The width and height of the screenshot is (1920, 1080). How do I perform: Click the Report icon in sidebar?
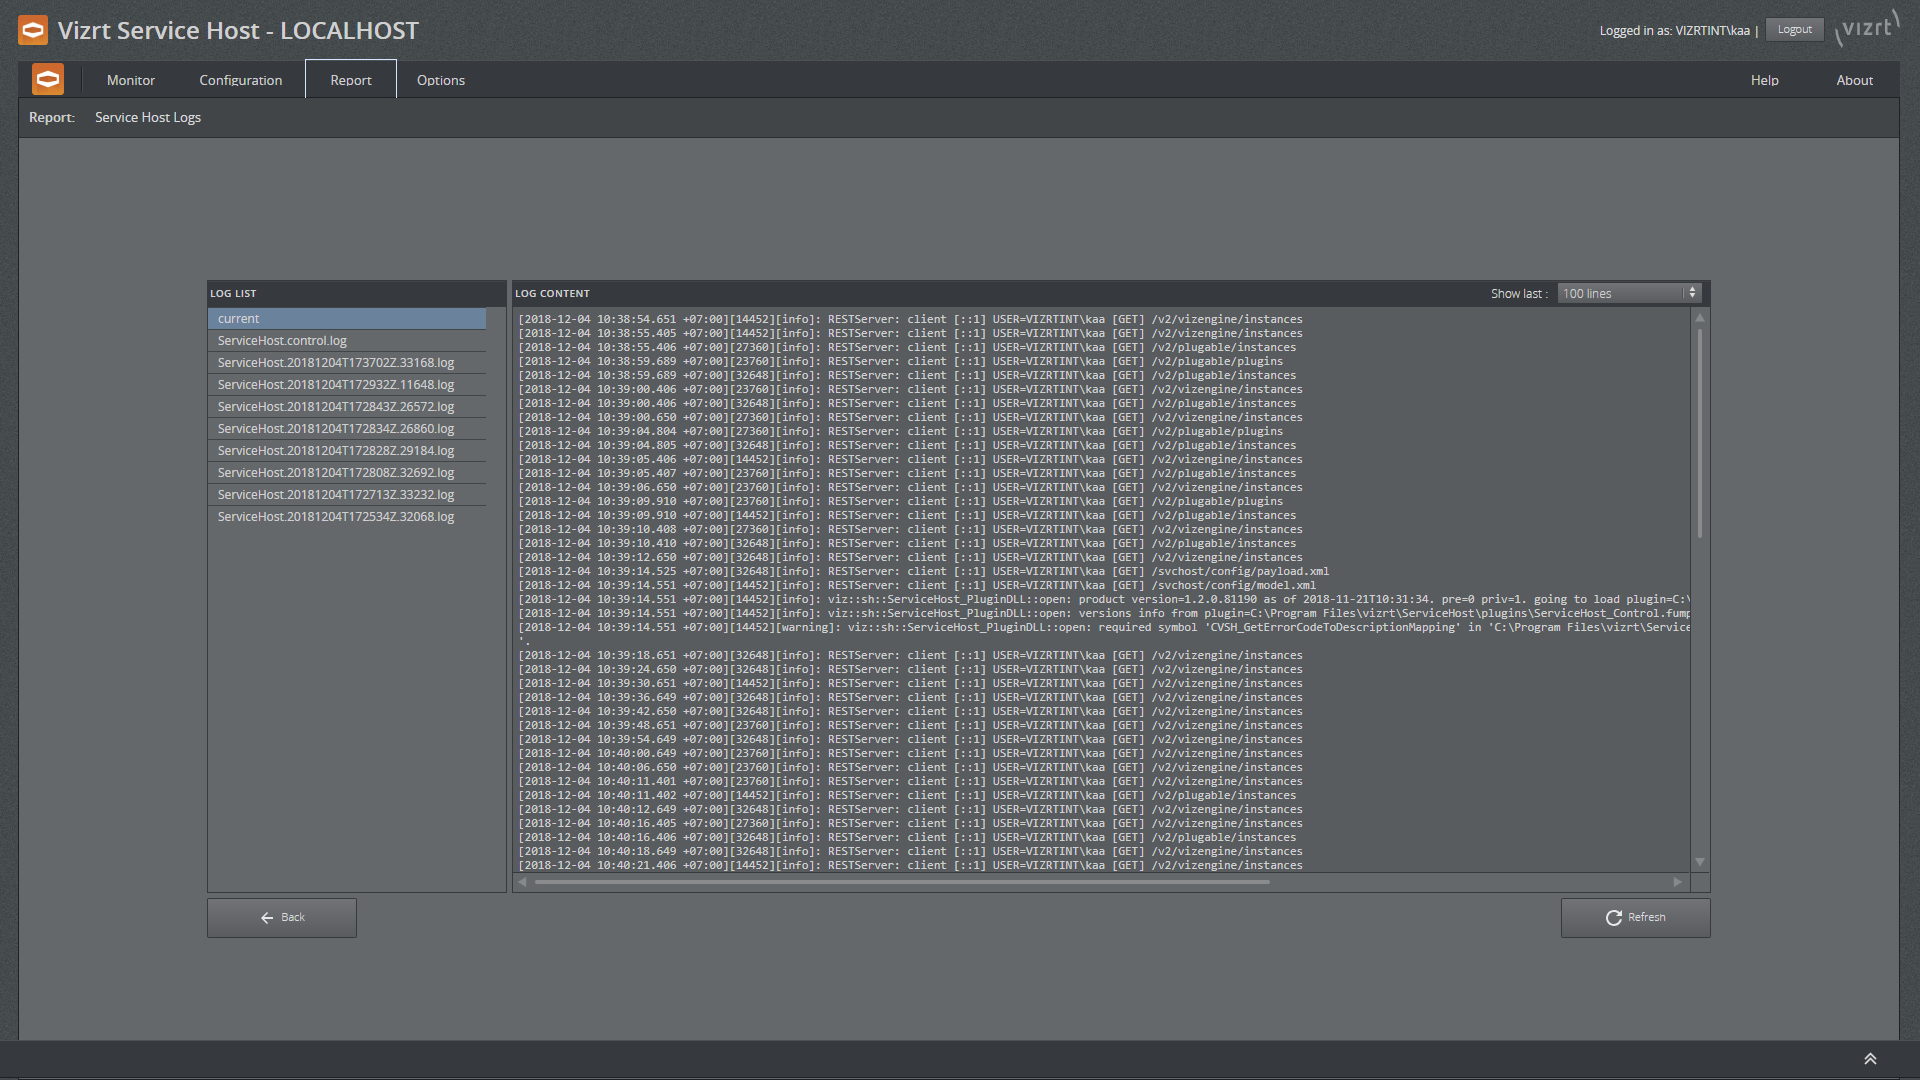coord(349,79)
